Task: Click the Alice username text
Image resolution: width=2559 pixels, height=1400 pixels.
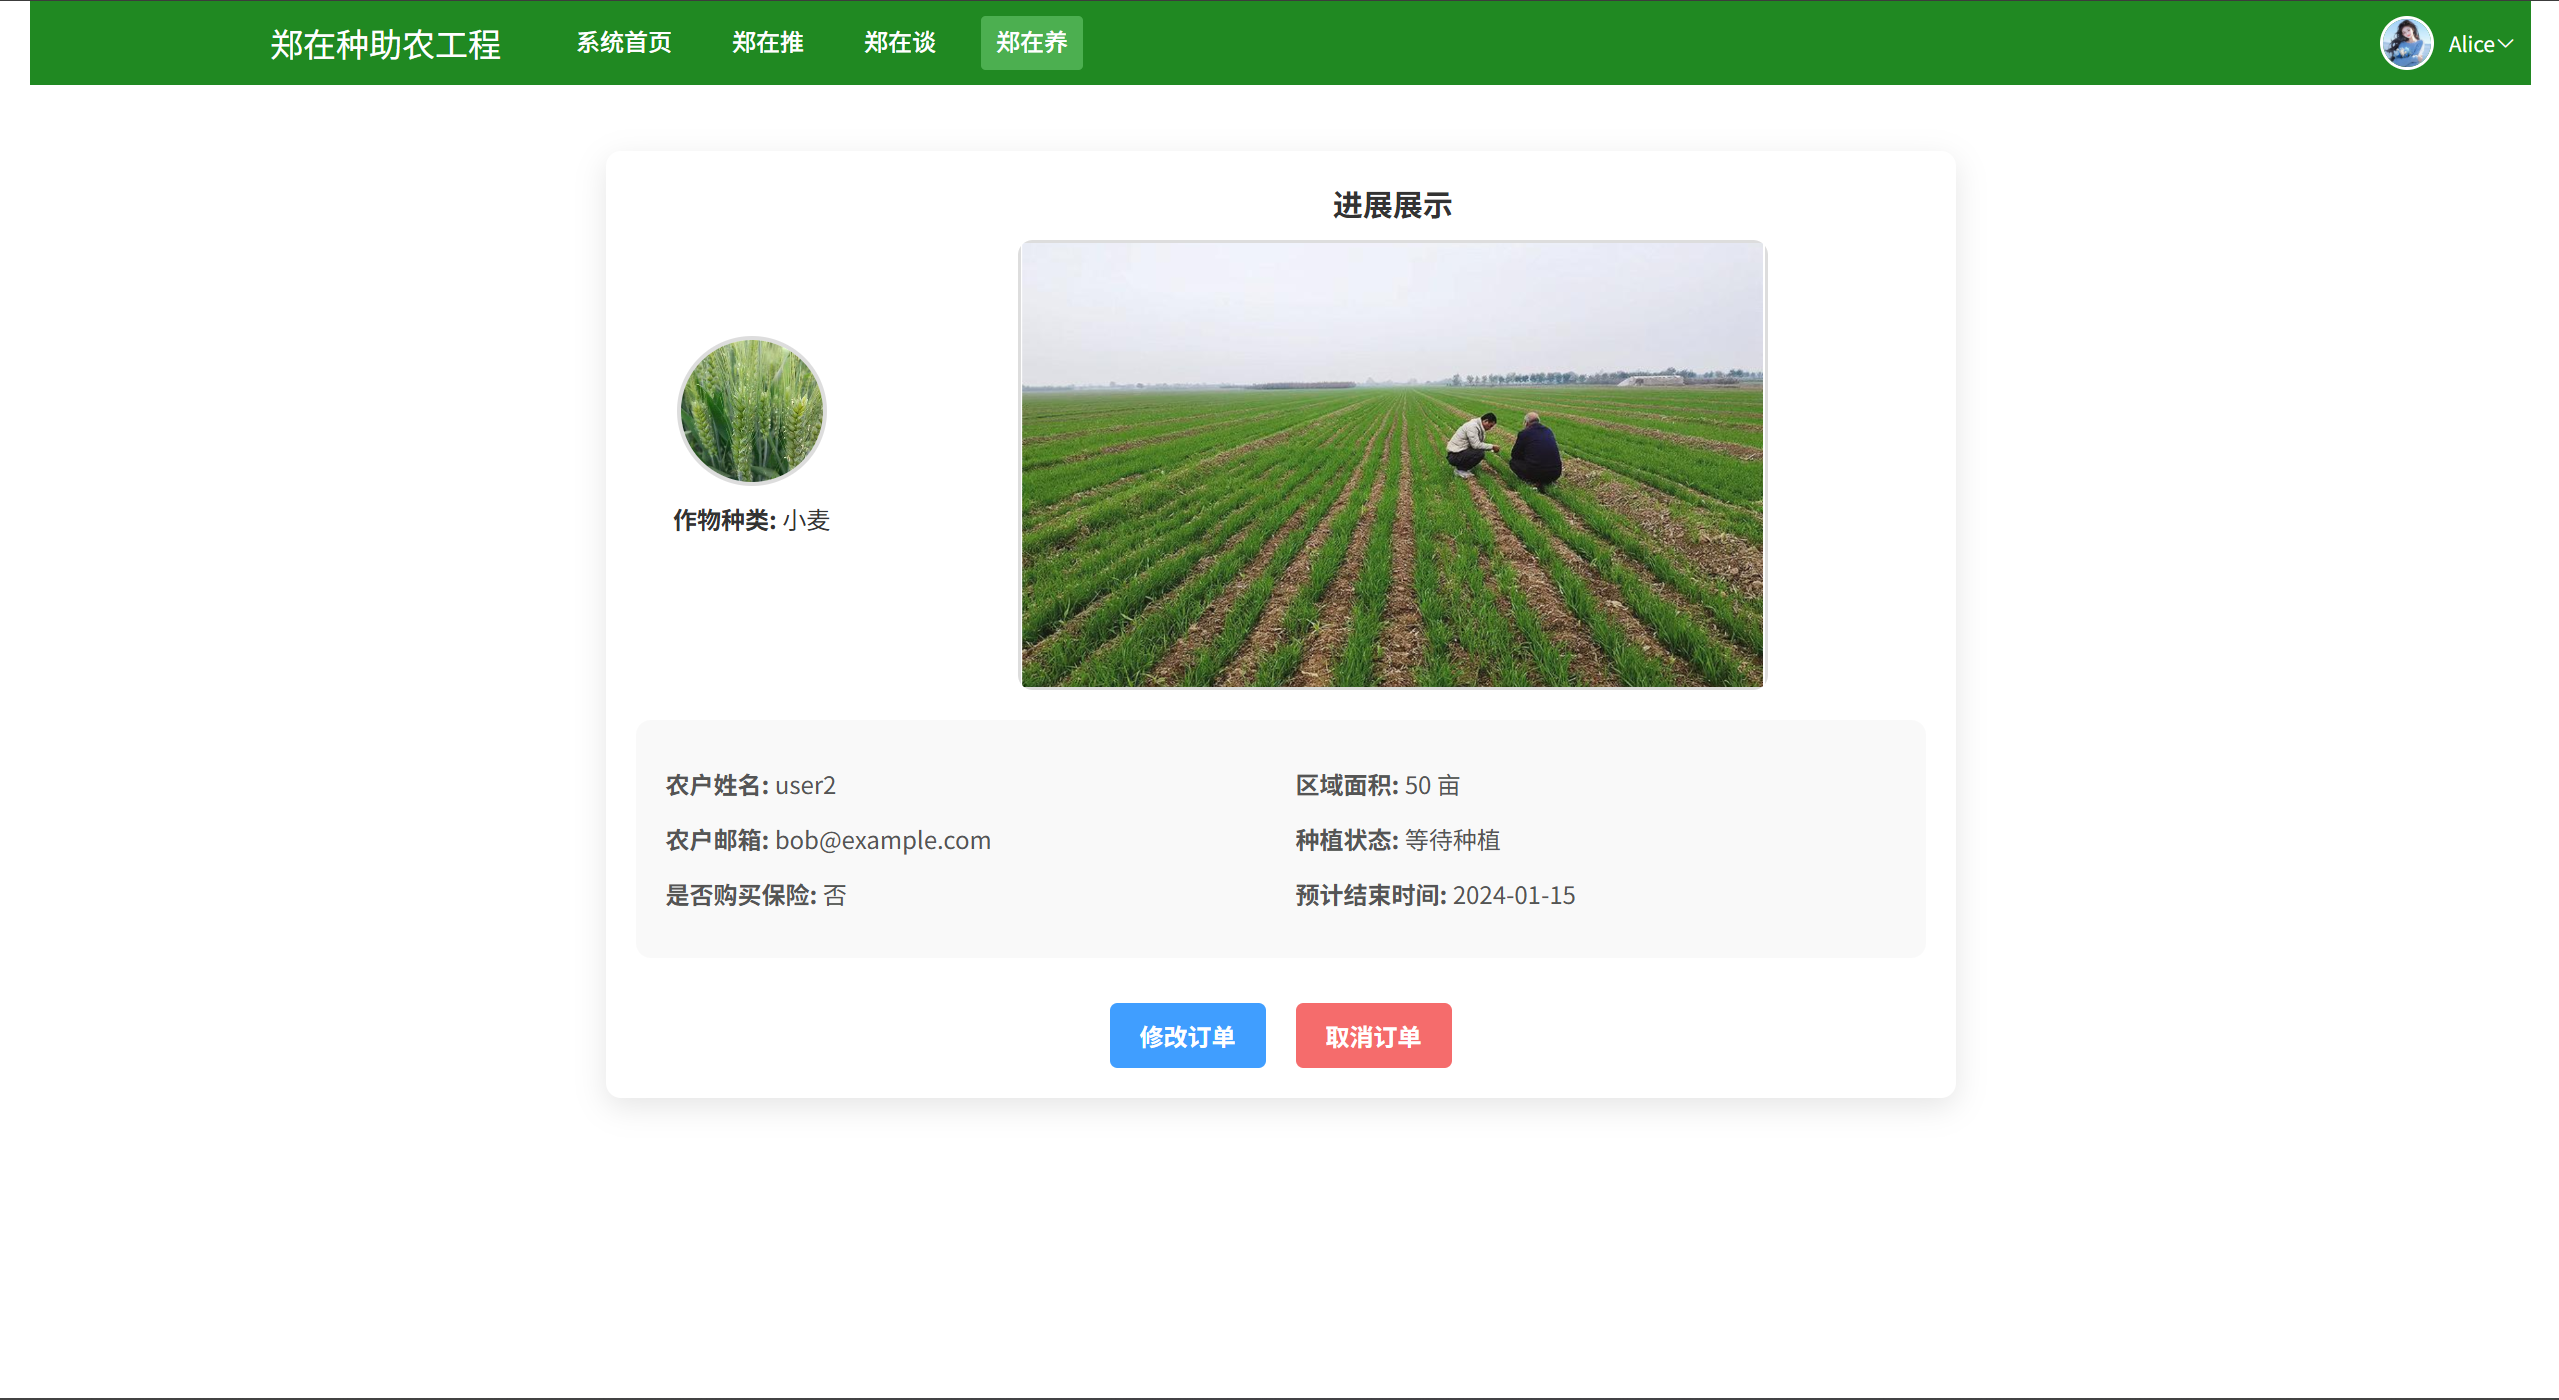Action: 2470,44
